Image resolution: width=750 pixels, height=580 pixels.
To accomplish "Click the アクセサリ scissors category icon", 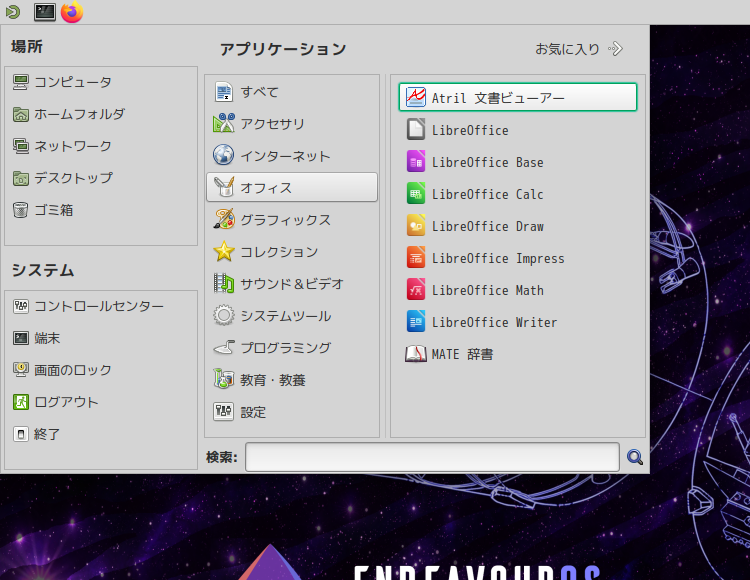I will pos(223,123).
